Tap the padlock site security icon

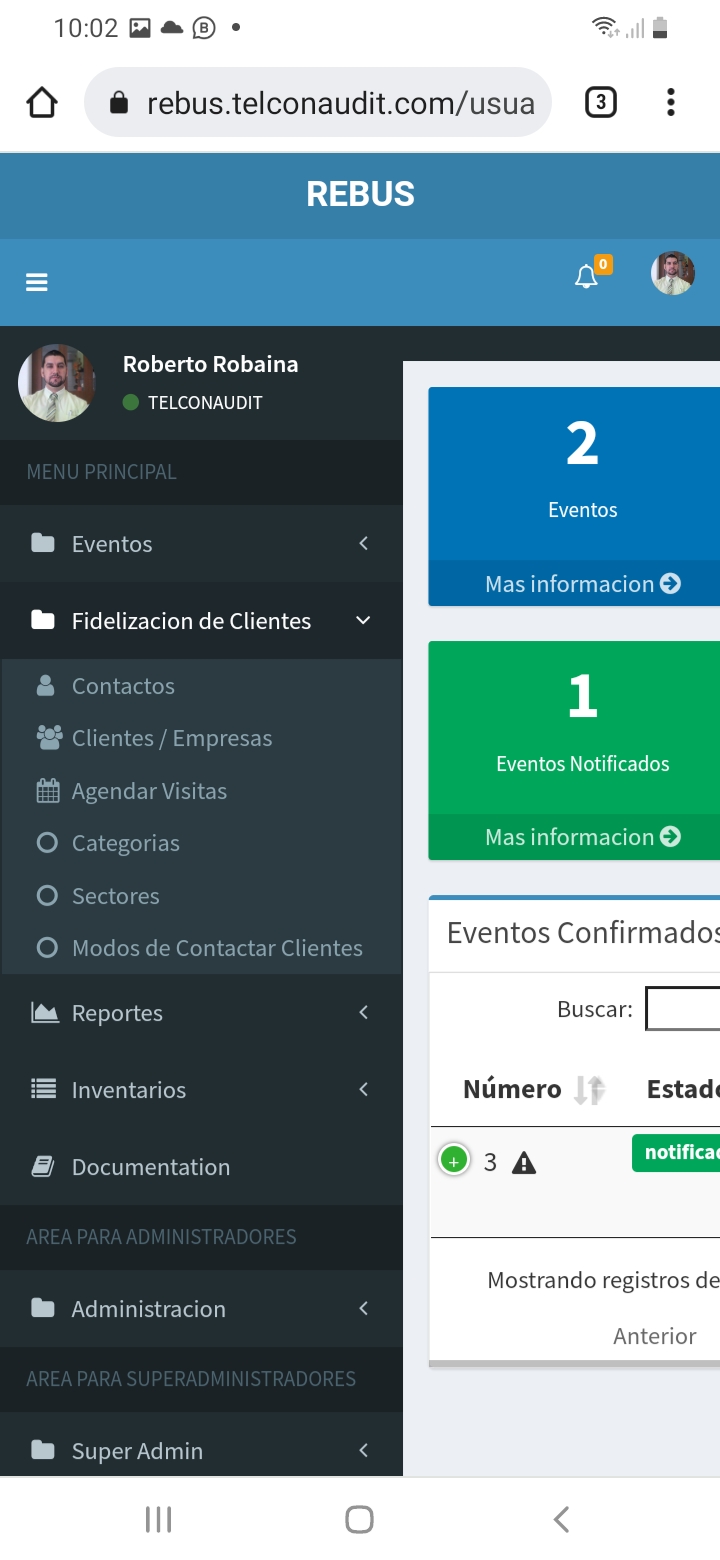119,102
